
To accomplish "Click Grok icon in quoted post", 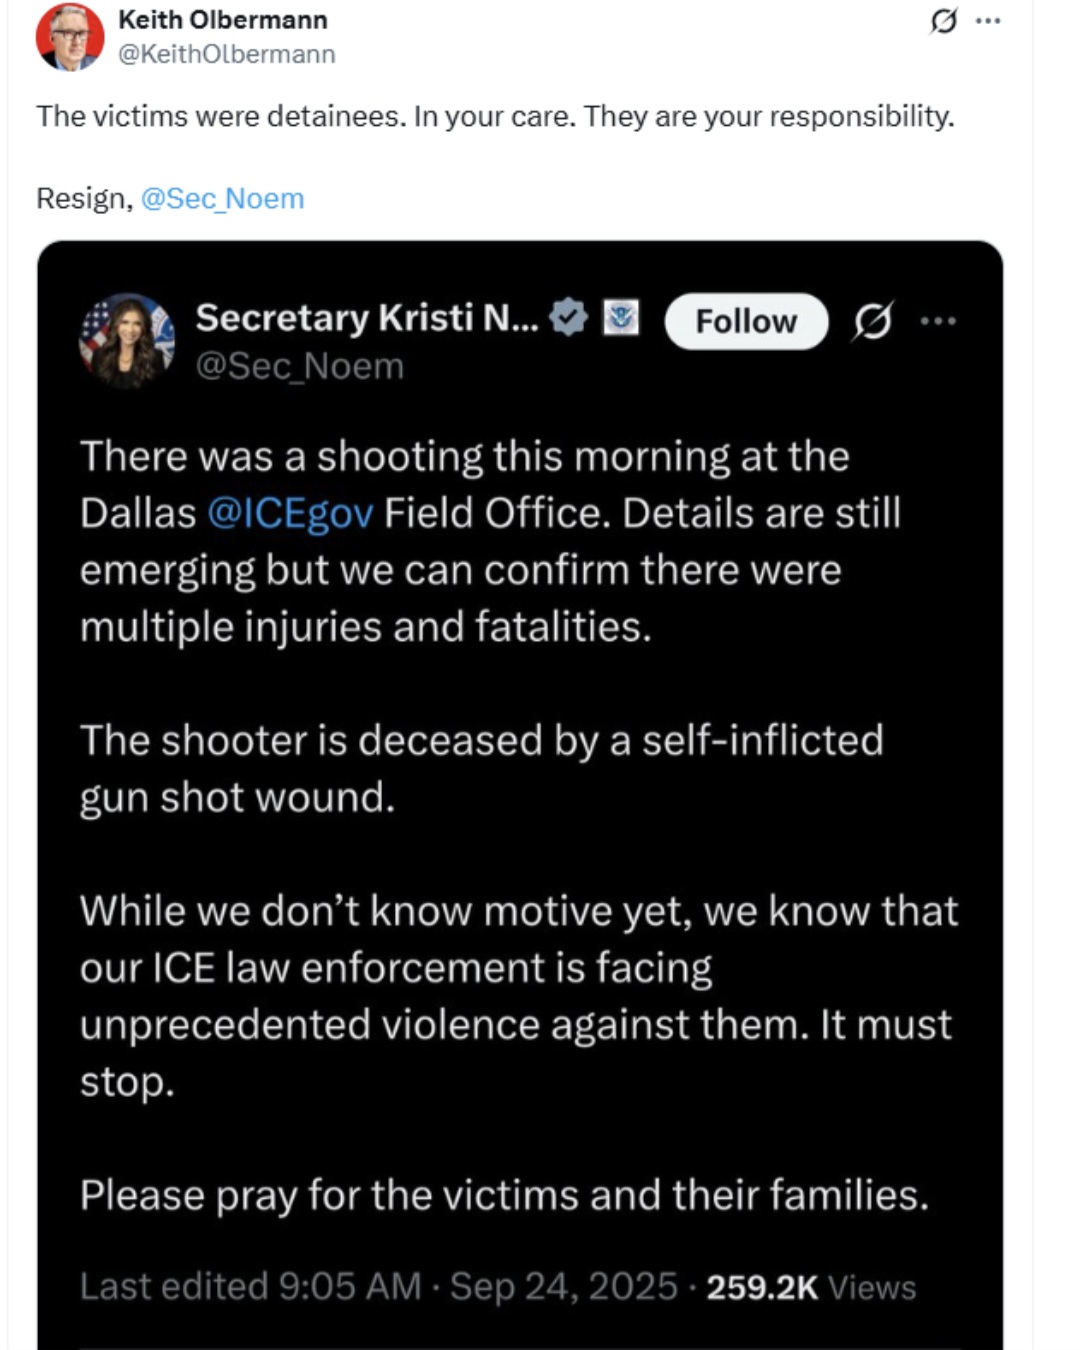I will coord(873,321).
